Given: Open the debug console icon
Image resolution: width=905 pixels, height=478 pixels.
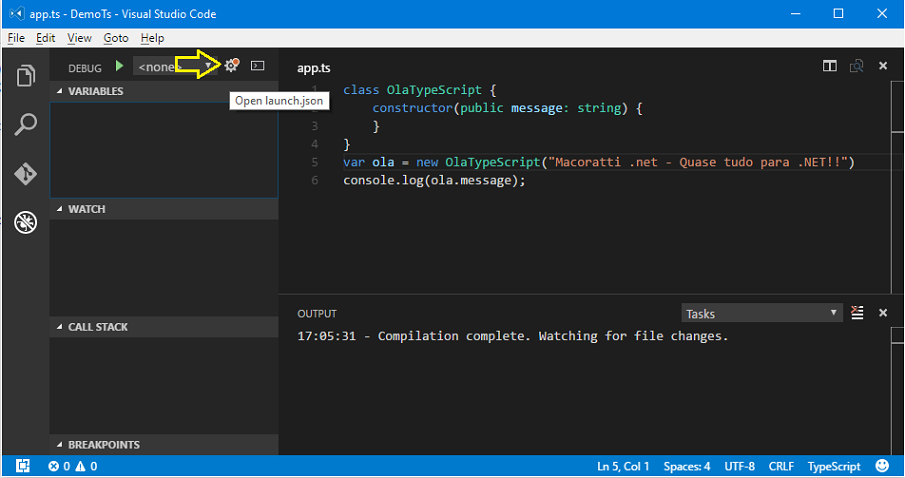Looking at the screenshot, I should coord(257,66).
